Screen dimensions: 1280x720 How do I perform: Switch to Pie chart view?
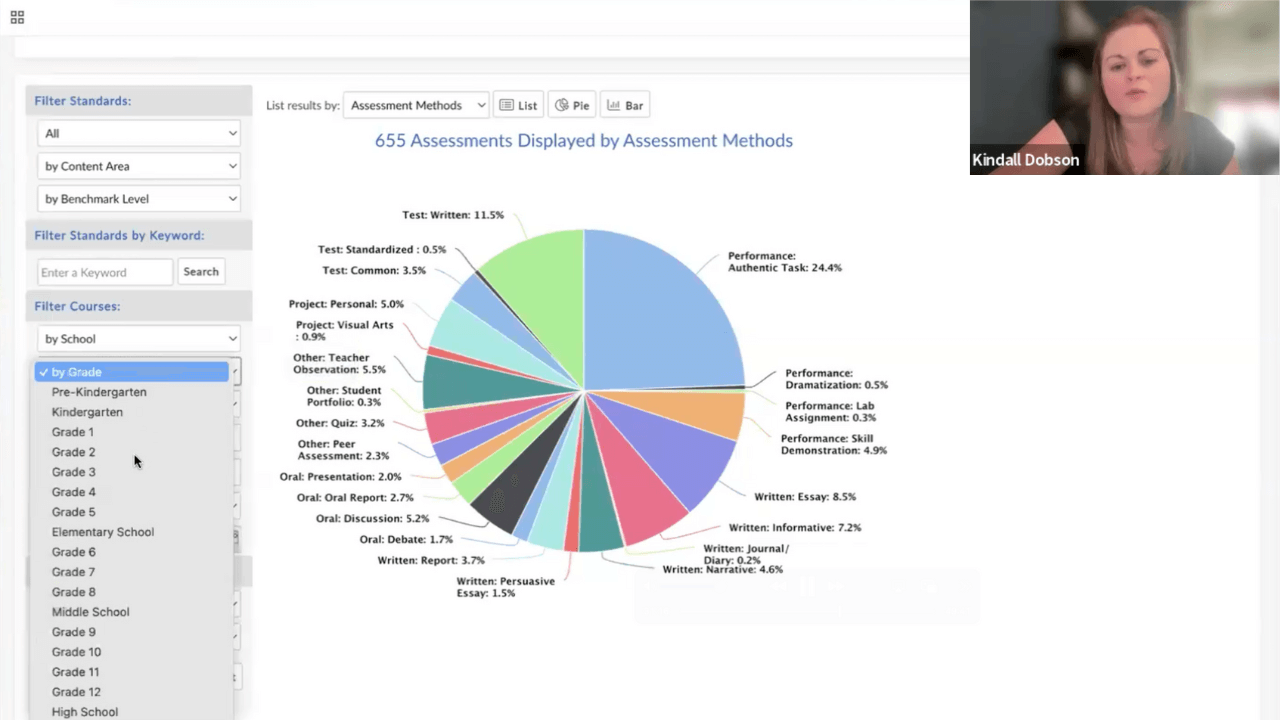tap(572, 105)
